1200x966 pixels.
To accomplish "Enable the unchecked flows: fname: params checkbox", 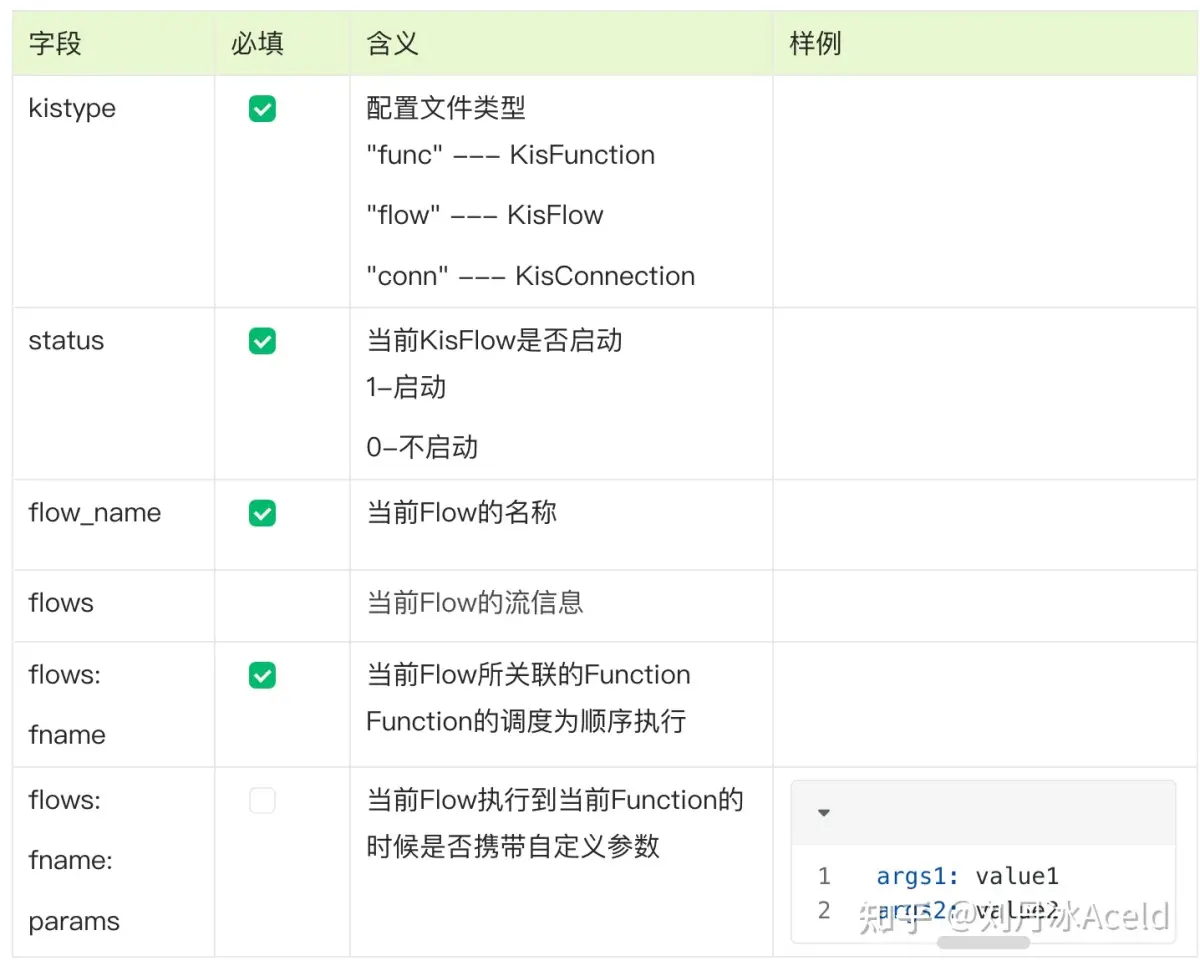I will 262,801.
